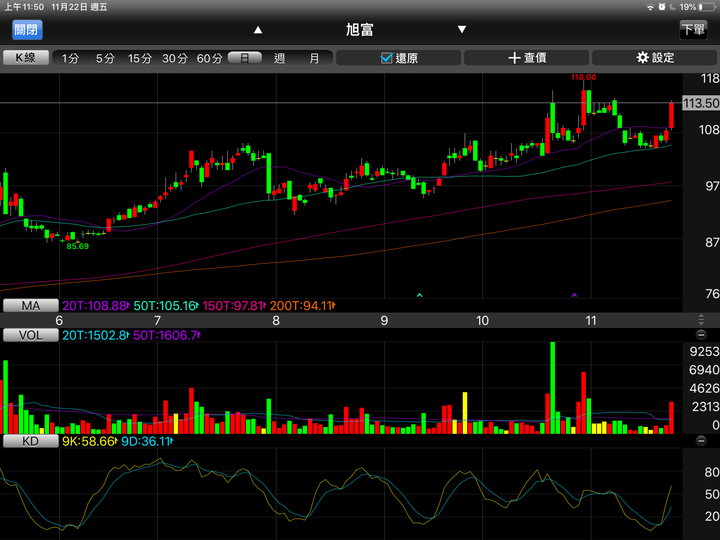
Task: Open the MA indicator selector
Action: click(x=31, y=305)
